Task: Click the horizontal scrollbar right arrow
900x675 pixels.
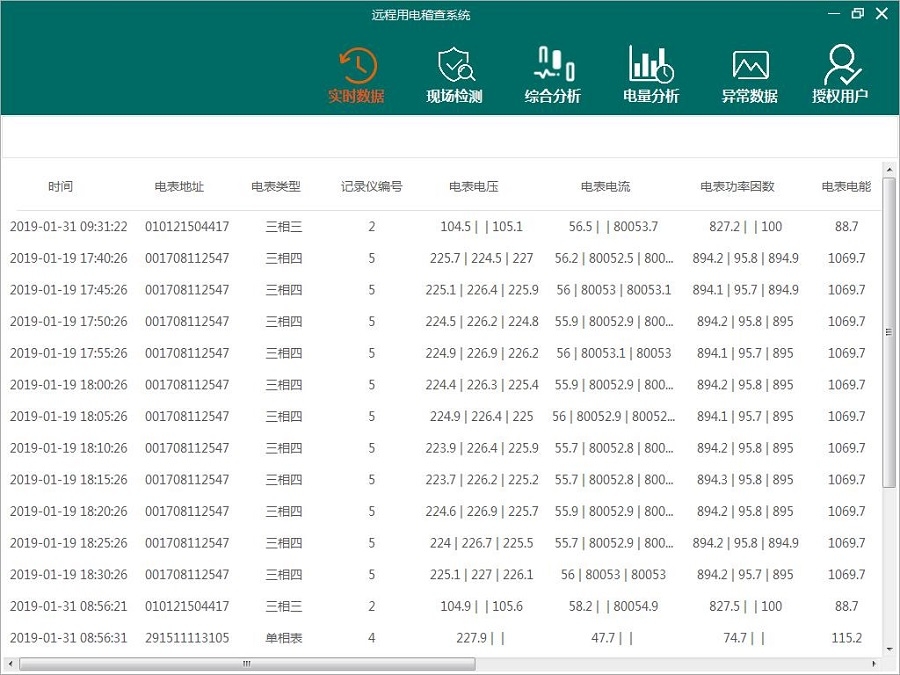Action: coord(875,663)
